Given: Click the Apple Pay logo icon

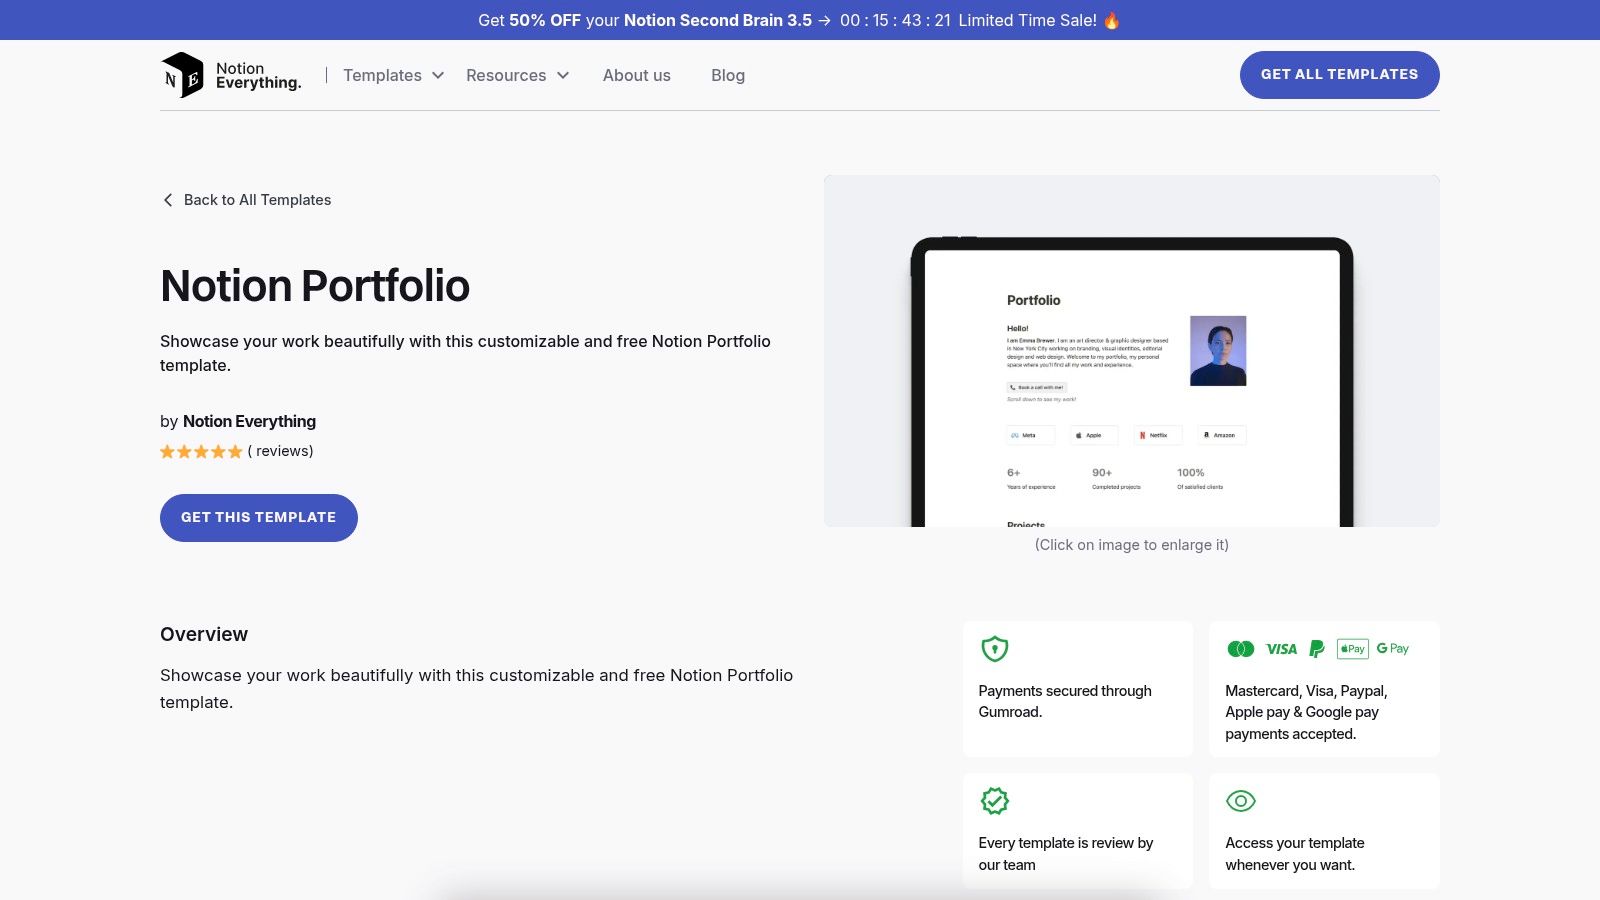Looking at the screenshot, I should coord(1353,649).
